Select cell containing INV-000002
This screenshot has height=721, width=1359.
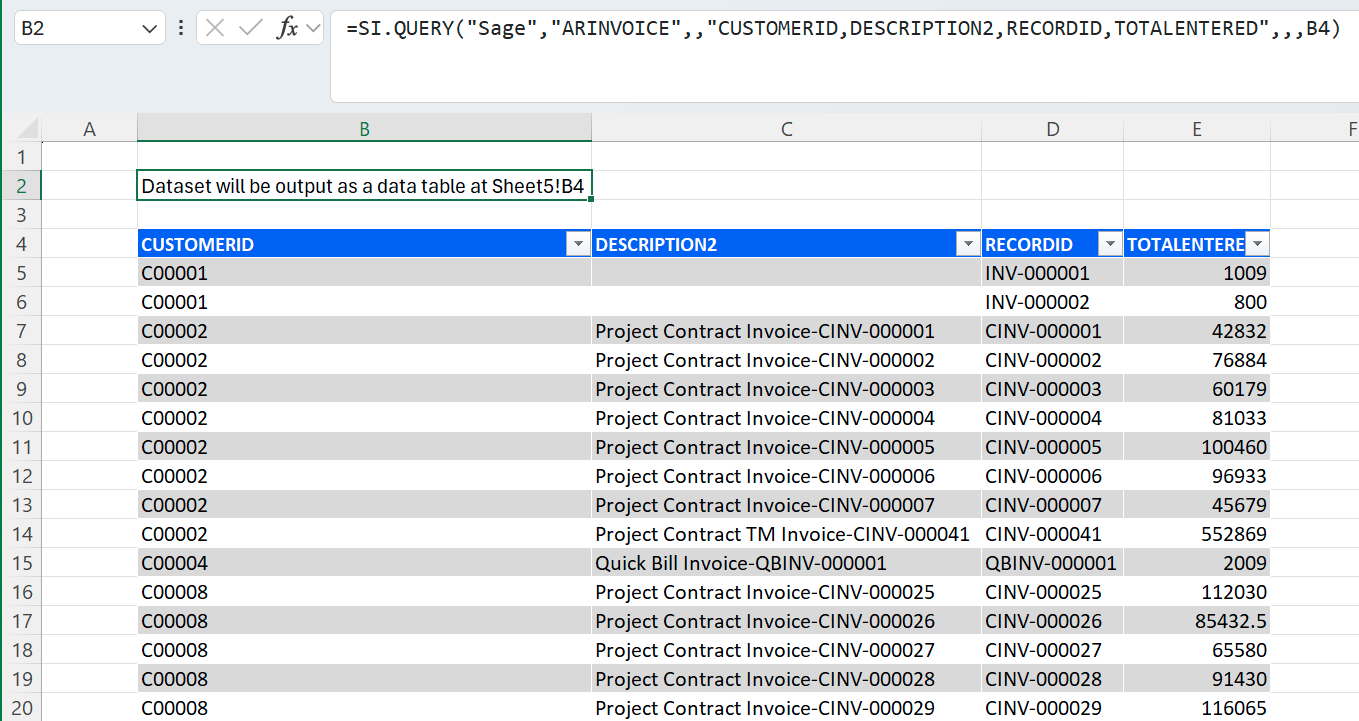click(x=1037, y=302)
